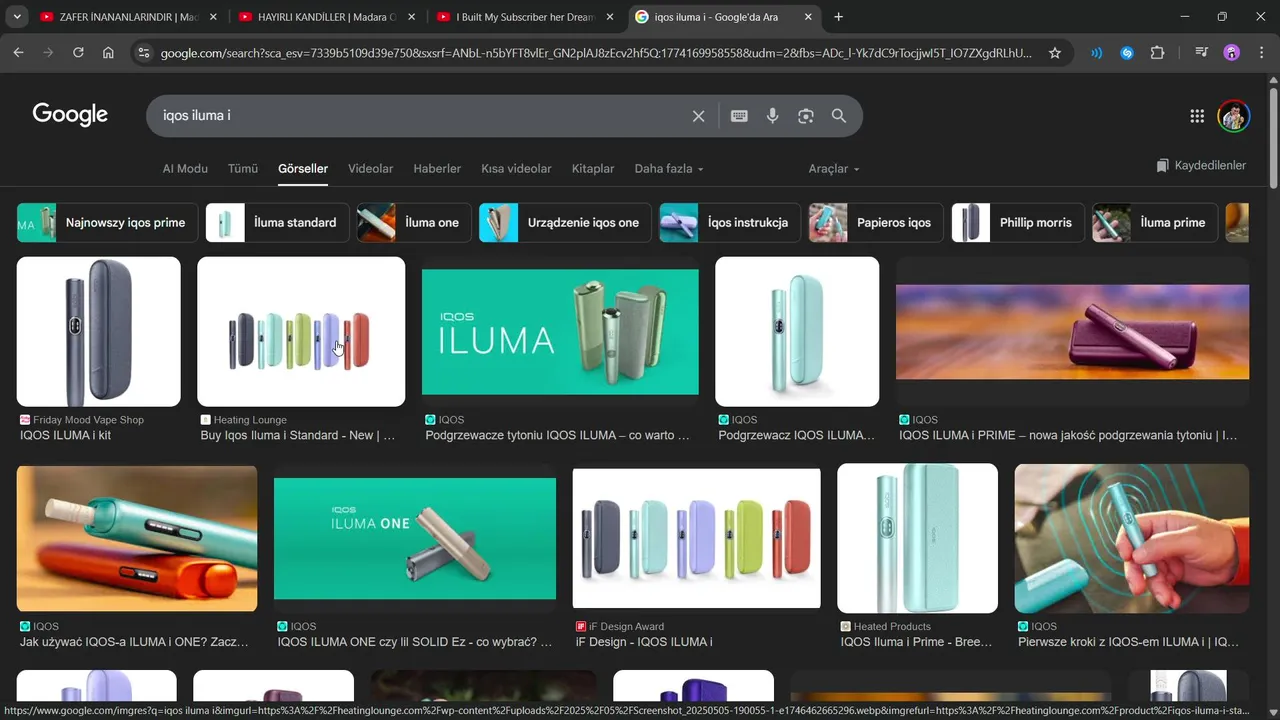View site information icon in address bar
Viewport: 1280px width, 720px height.
(144, 53)
